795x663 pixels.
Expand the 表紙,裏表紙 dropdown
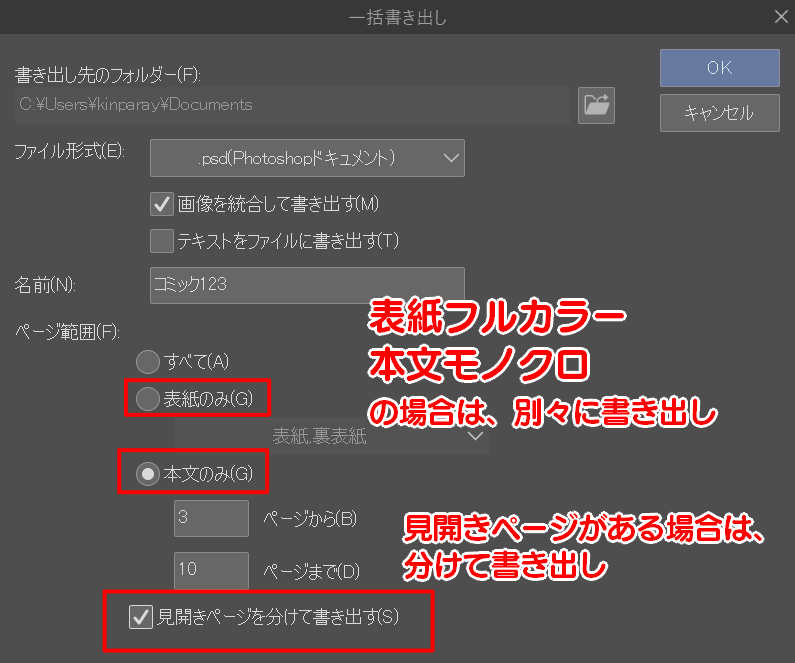(331, 436)
